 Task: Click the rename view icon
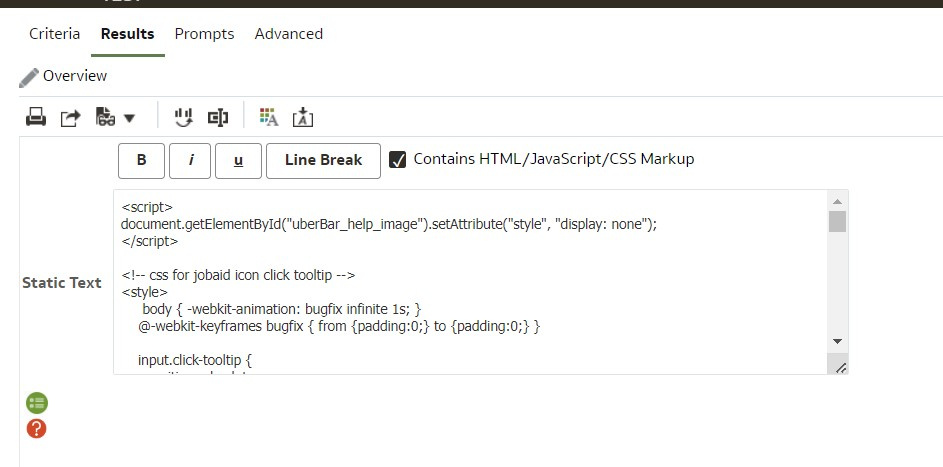coord(218,117)
